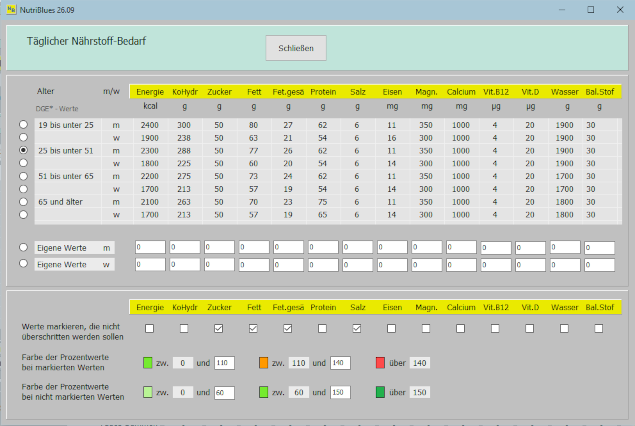635x426 pixels.
Task: Click the Energie field in Eigene Werte m row
Action: point(150,247)
